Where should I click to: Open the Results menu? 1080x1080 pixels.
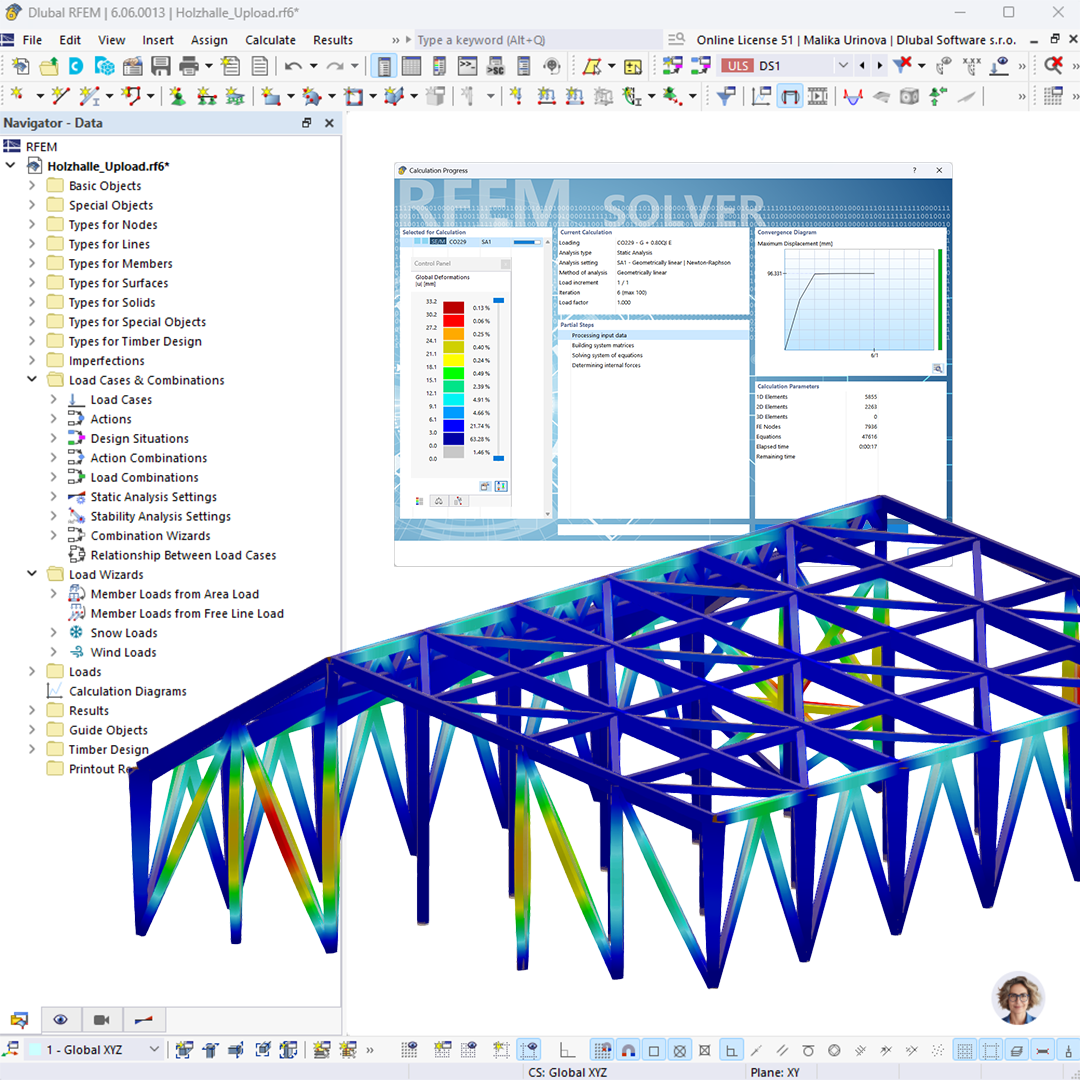pos(333,40)
